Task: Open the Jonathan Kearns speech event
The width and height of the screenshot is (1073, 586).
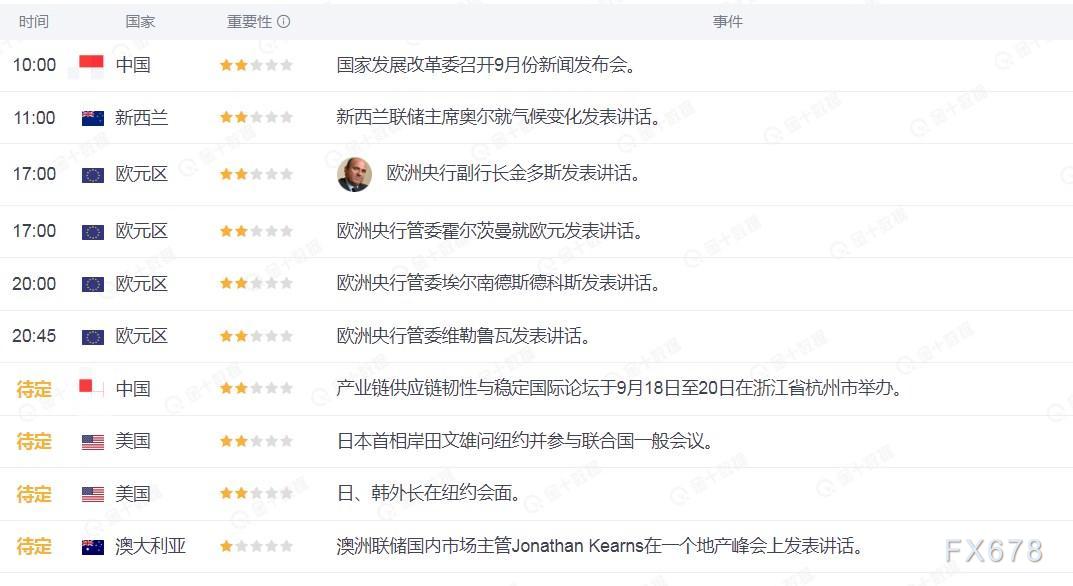Action: click(599, 546)
